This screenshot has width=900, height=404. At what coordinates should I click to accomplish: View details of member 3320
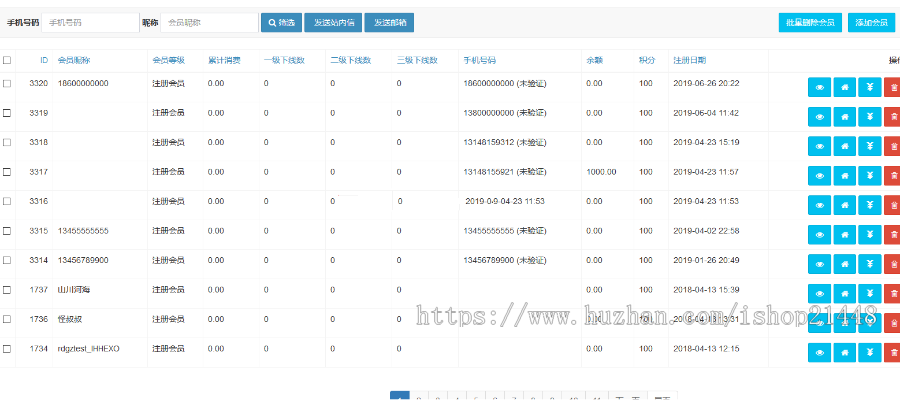click(819, 87)
